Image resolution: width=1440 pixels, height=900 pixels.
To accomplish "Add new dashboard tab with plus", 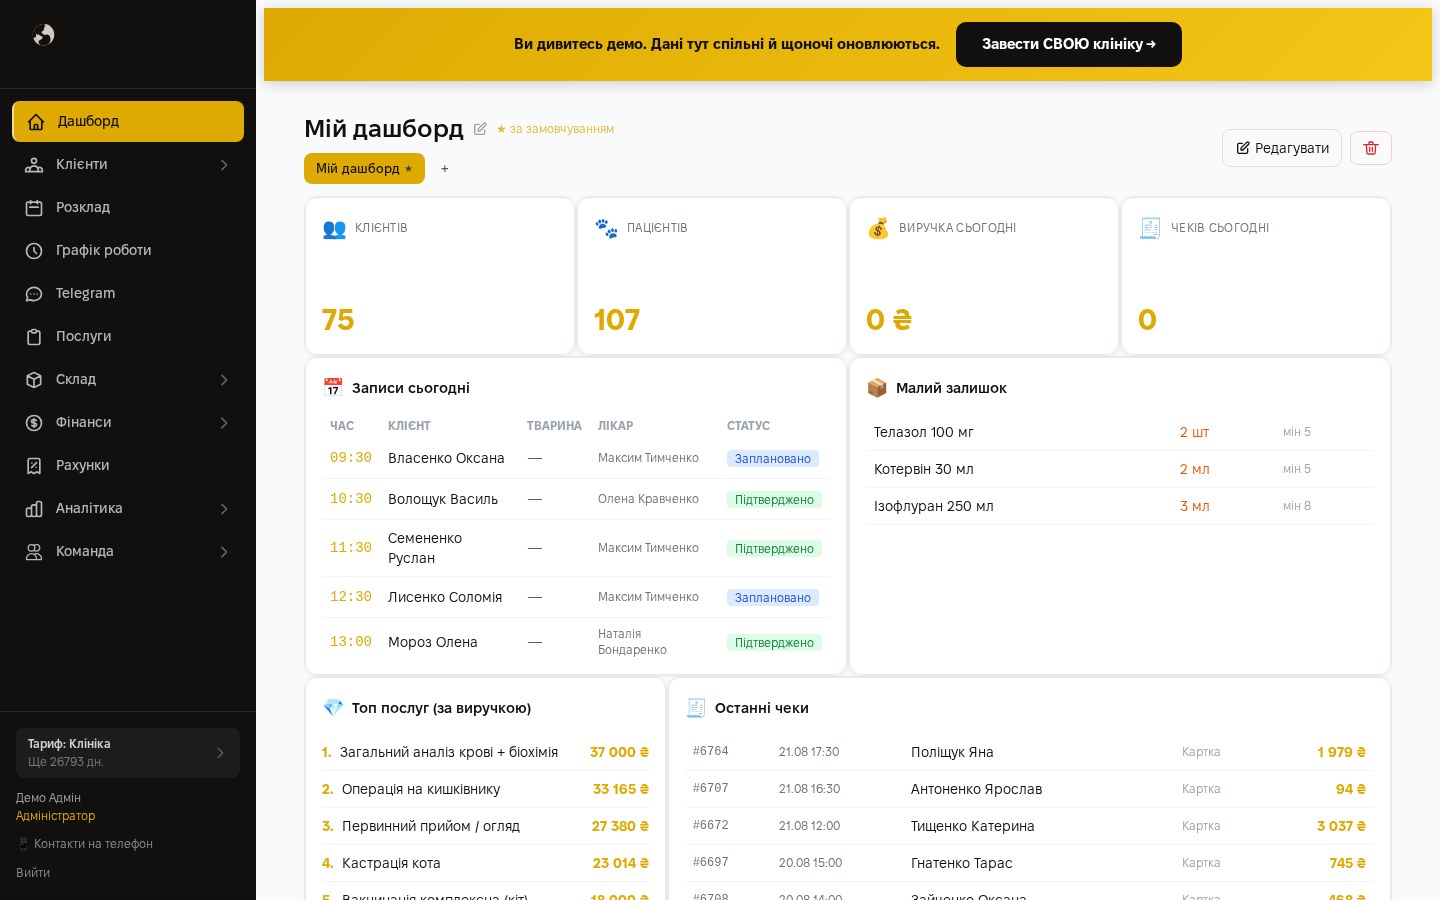I will tap(445, 169).
